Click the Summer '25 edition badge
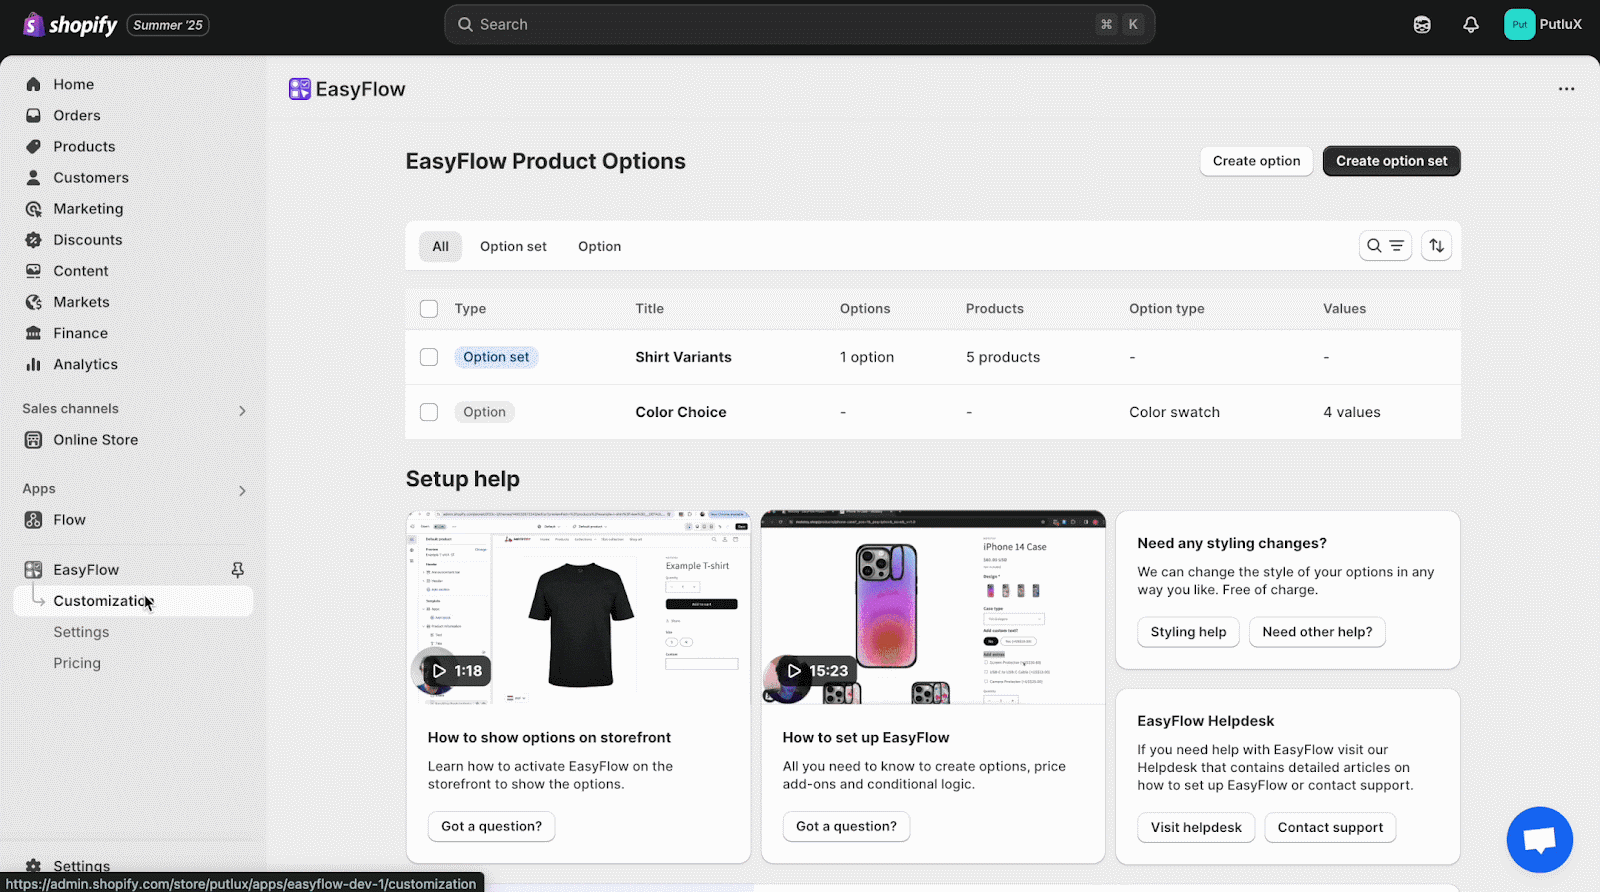The height and width of the screenshot is (892, 1600). [168, 25]
